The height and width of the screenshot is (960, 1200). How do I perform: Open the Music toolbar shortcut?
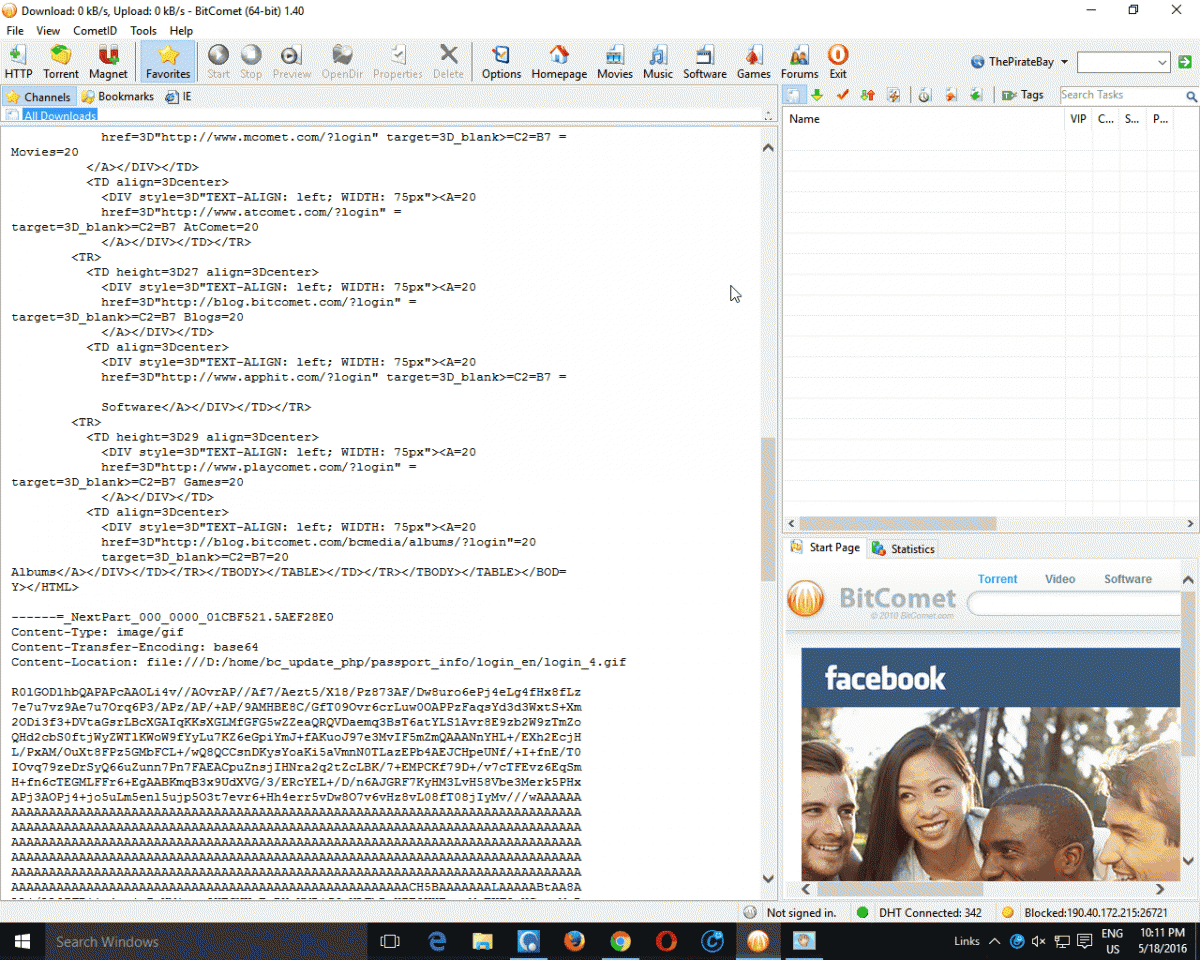click(x=658, y=62)
